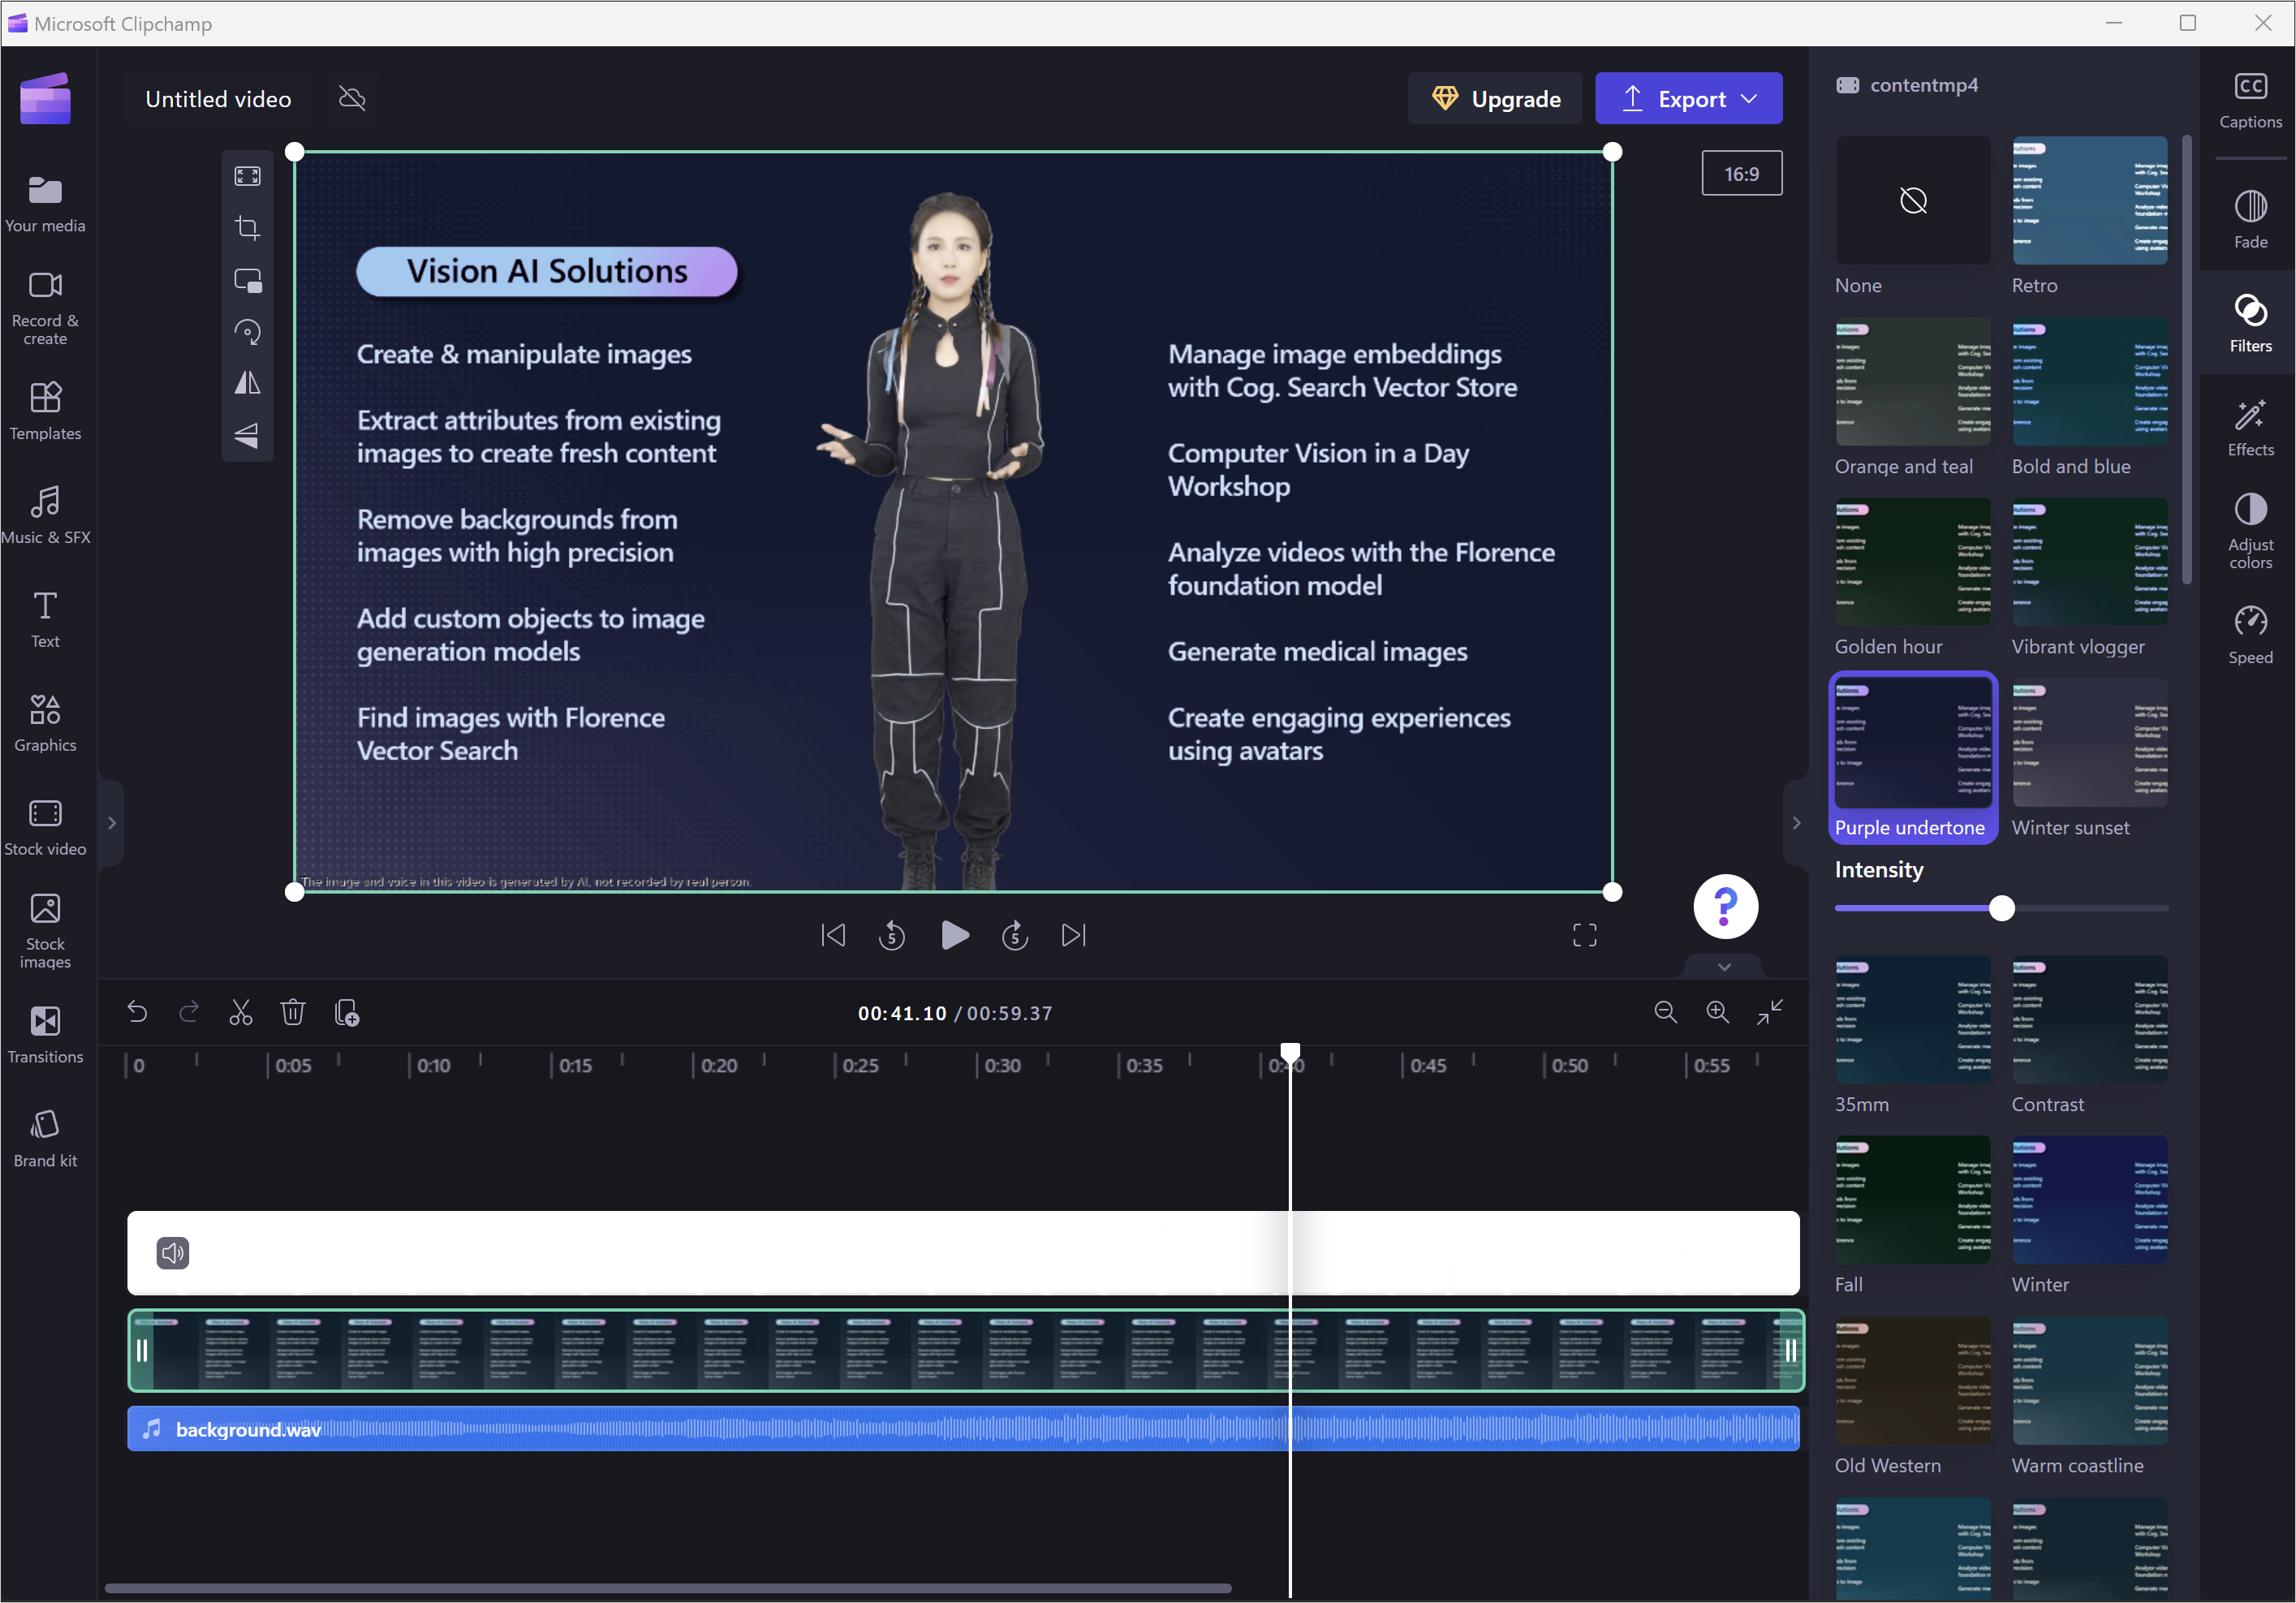This screenshot has width=2296, height=1603.
Task: Click the zoom in timeline icon
Action: click(x=1717, y=1012)
